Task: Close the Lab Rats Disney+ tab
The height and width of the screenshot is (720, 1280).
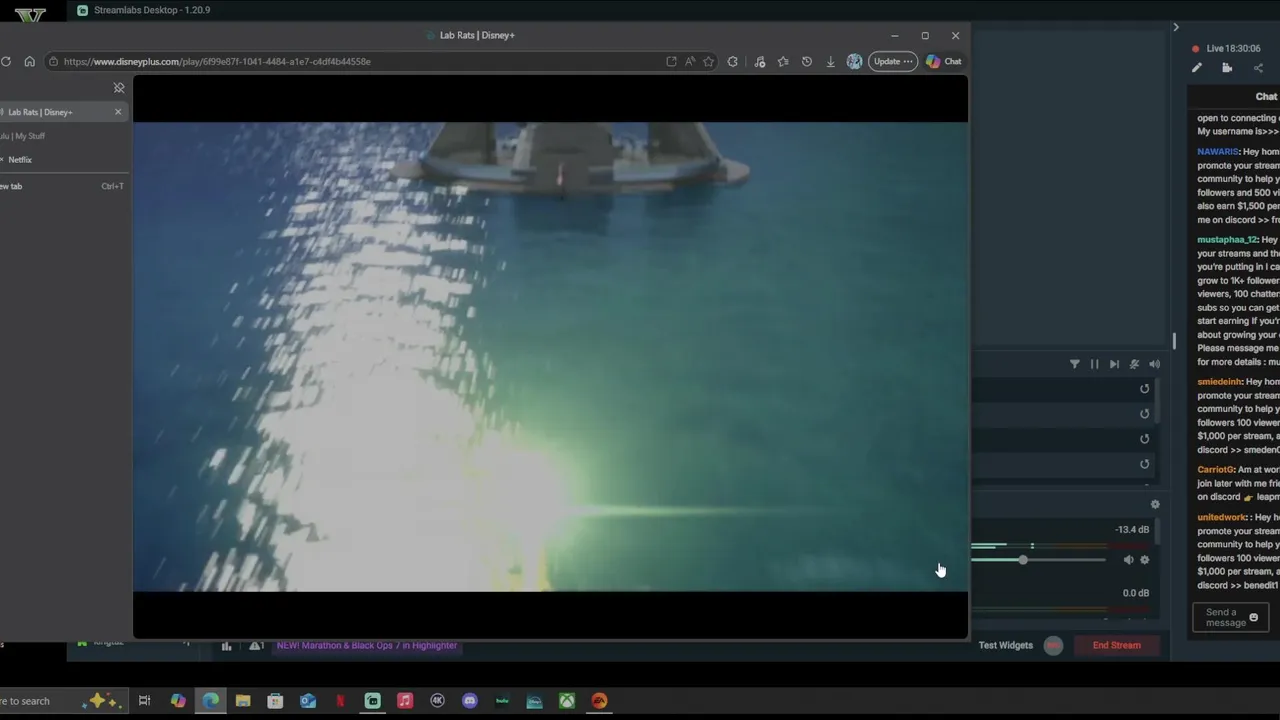Action: pos(118,112)
